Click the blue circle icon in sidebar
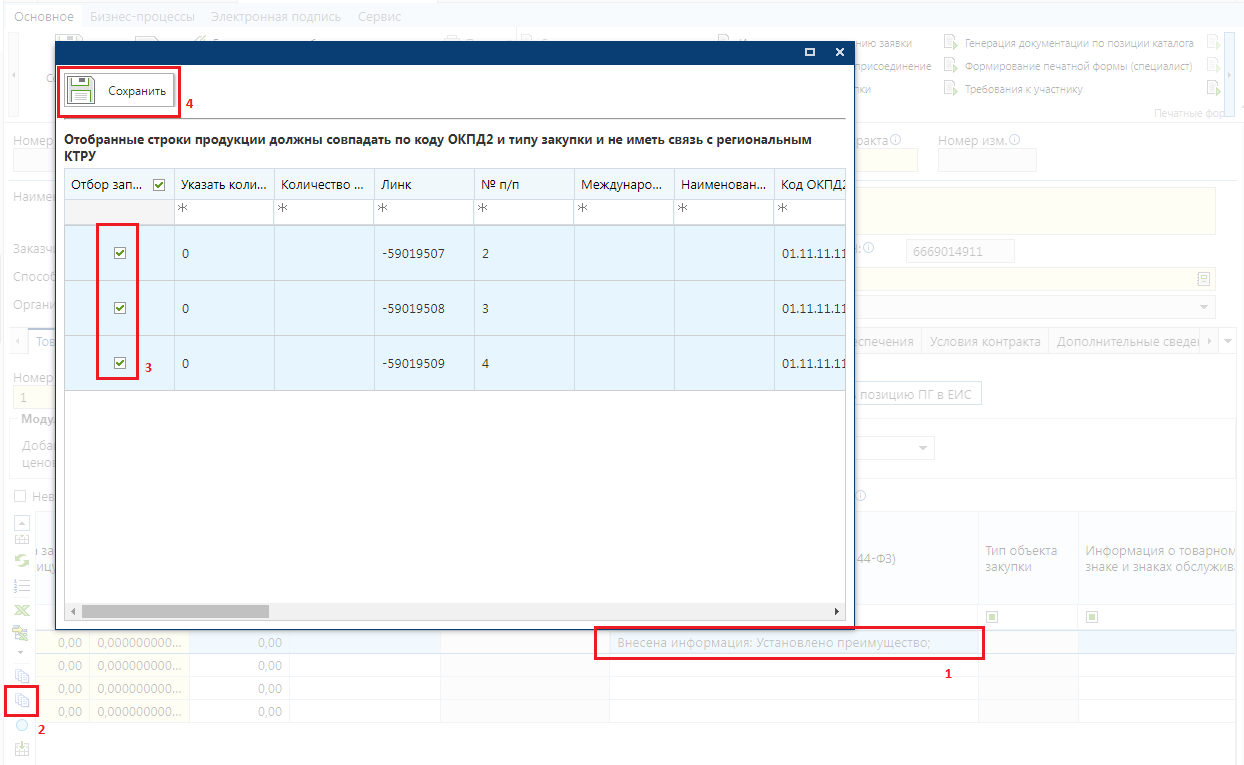This screenshot has width=1244, height=765. point(21,724)
